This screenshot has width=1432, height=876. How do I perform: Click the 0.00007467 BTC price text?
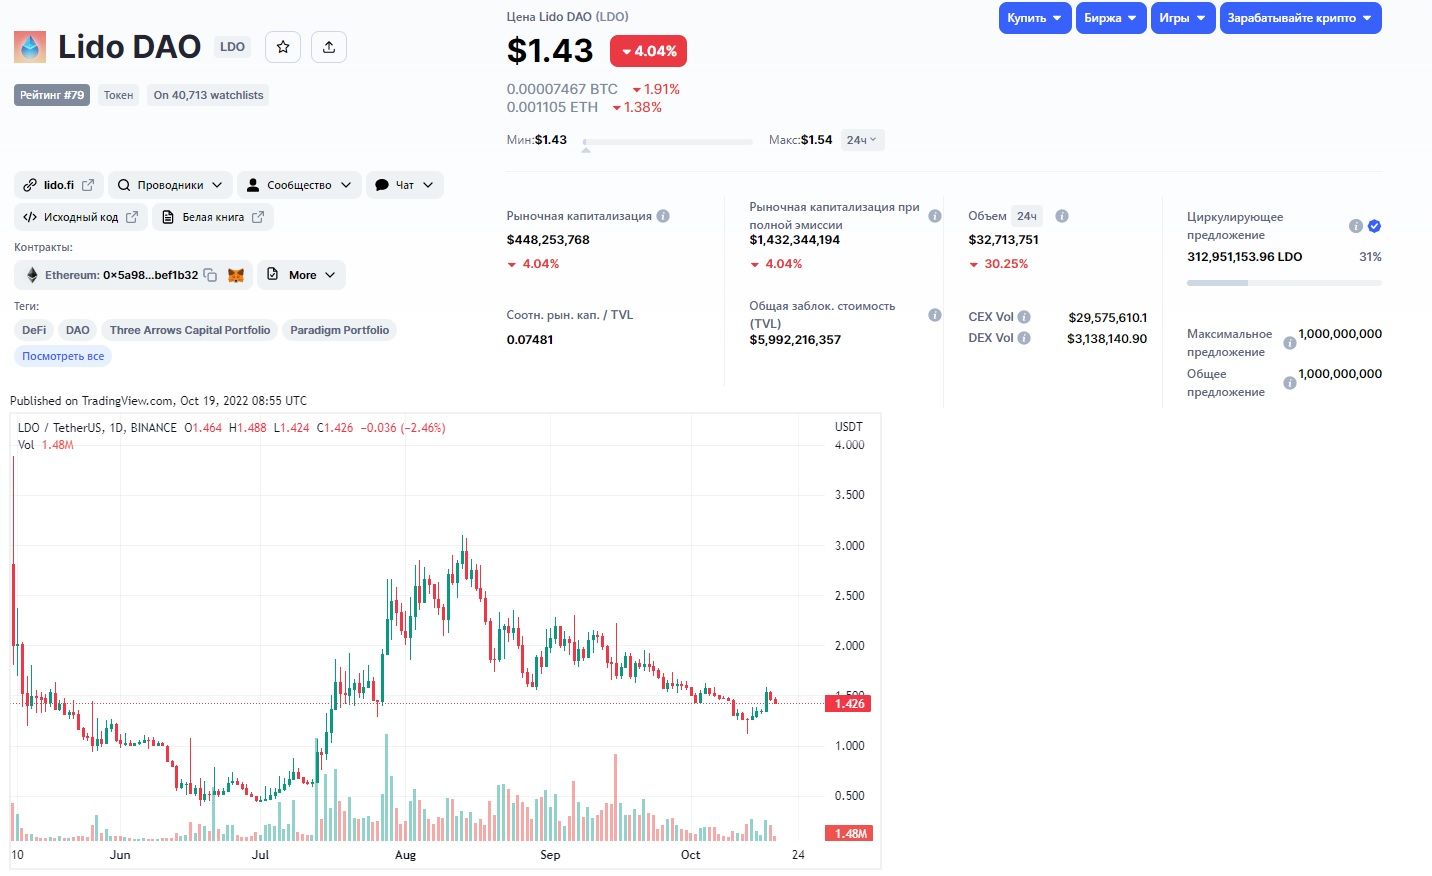tap(562, 89)
